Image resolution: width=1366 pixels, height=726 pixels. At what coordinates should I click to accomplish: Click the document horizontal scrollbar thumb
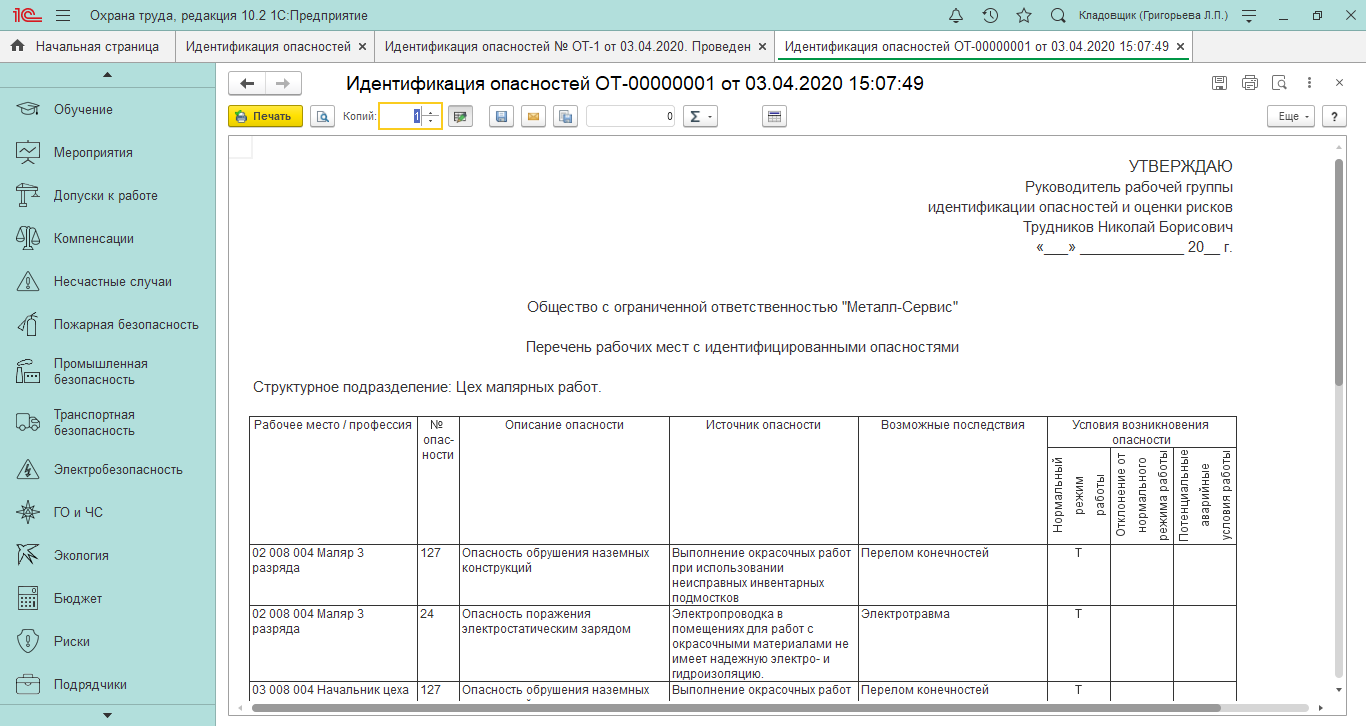pyautogui.click(x=736, y=708)
